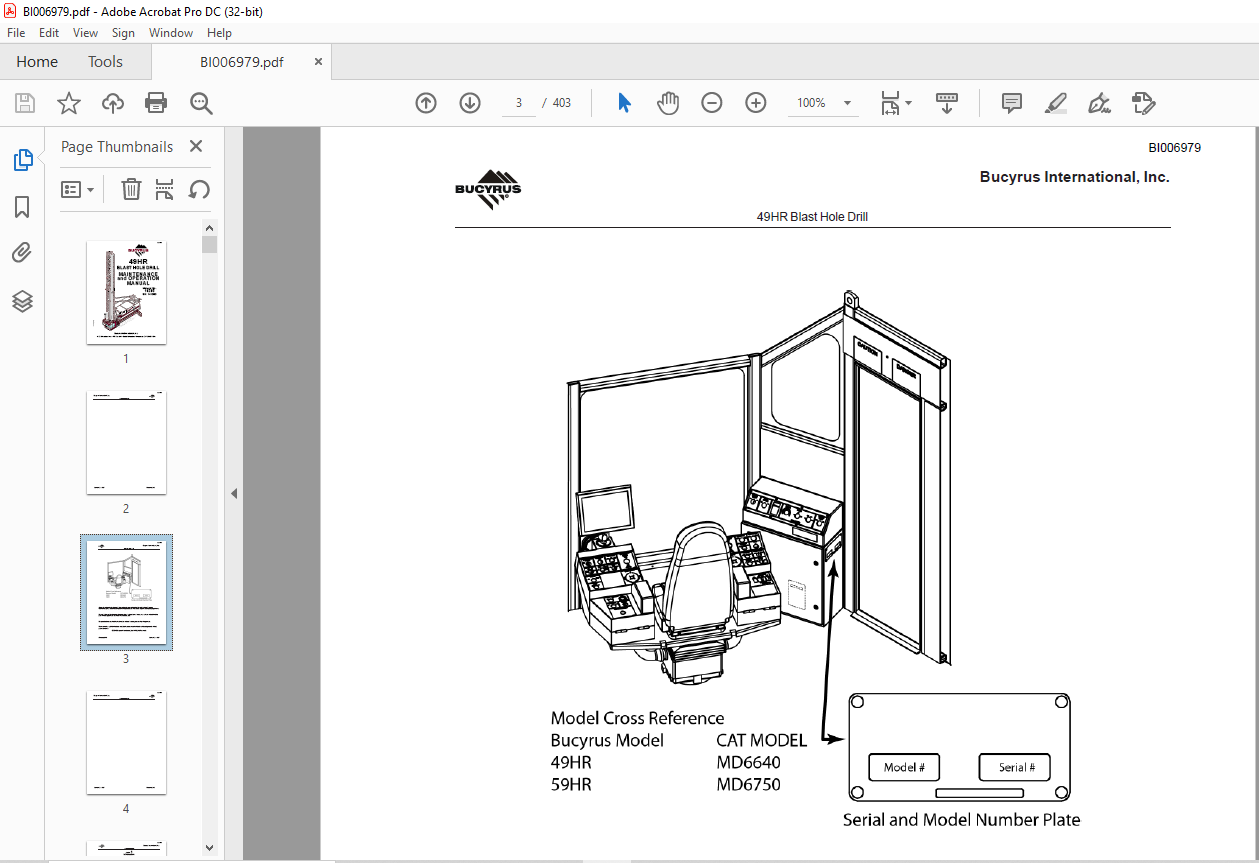Click the scrolling mode keyboard icon
This screenshot has width=1259, height=863.
(x=947, y=103)
